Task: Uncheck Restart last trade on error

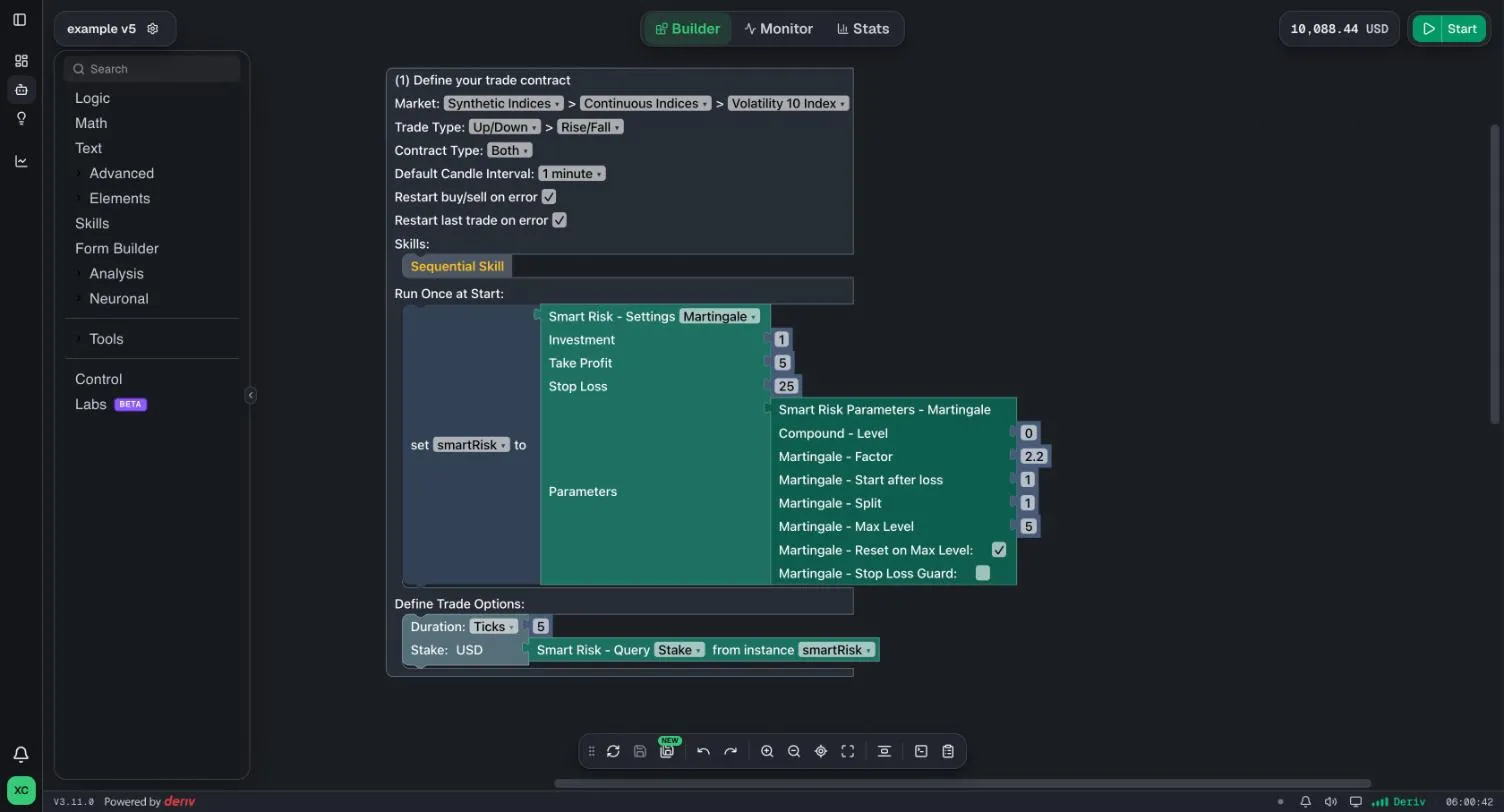Action: coord(559,220)
